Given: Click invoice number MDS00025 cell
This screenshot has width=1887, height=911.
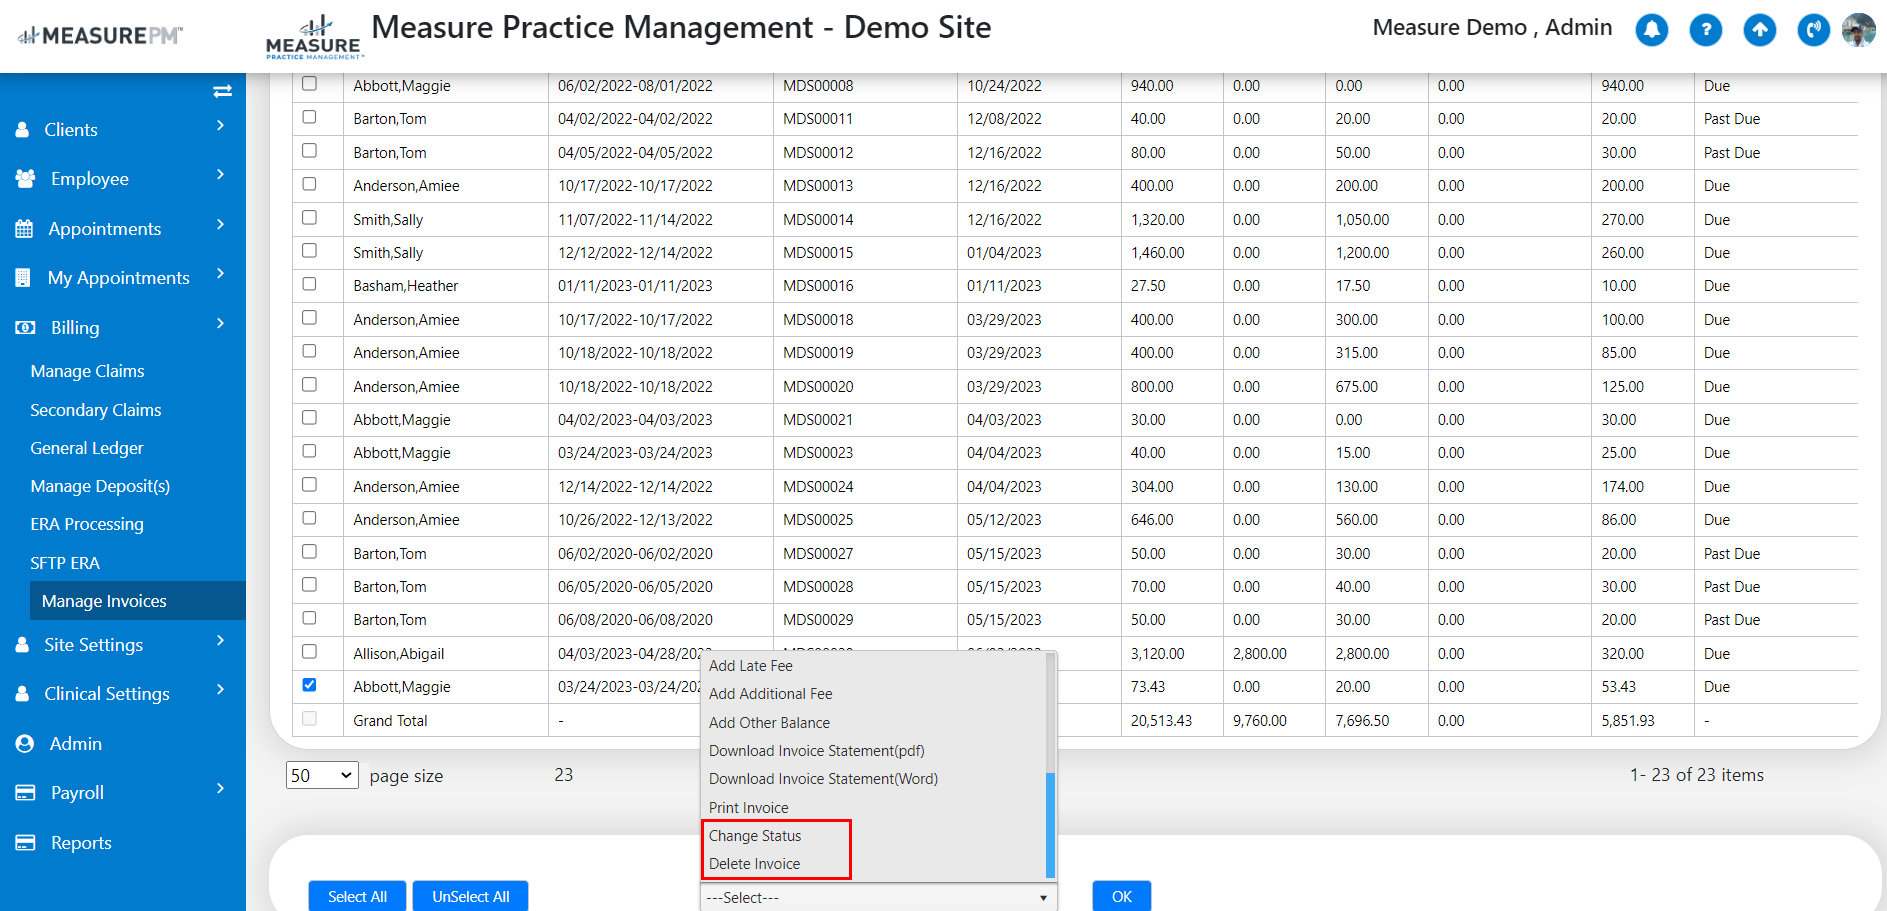Looking at the screenshot, I should (x=865, y=520).
